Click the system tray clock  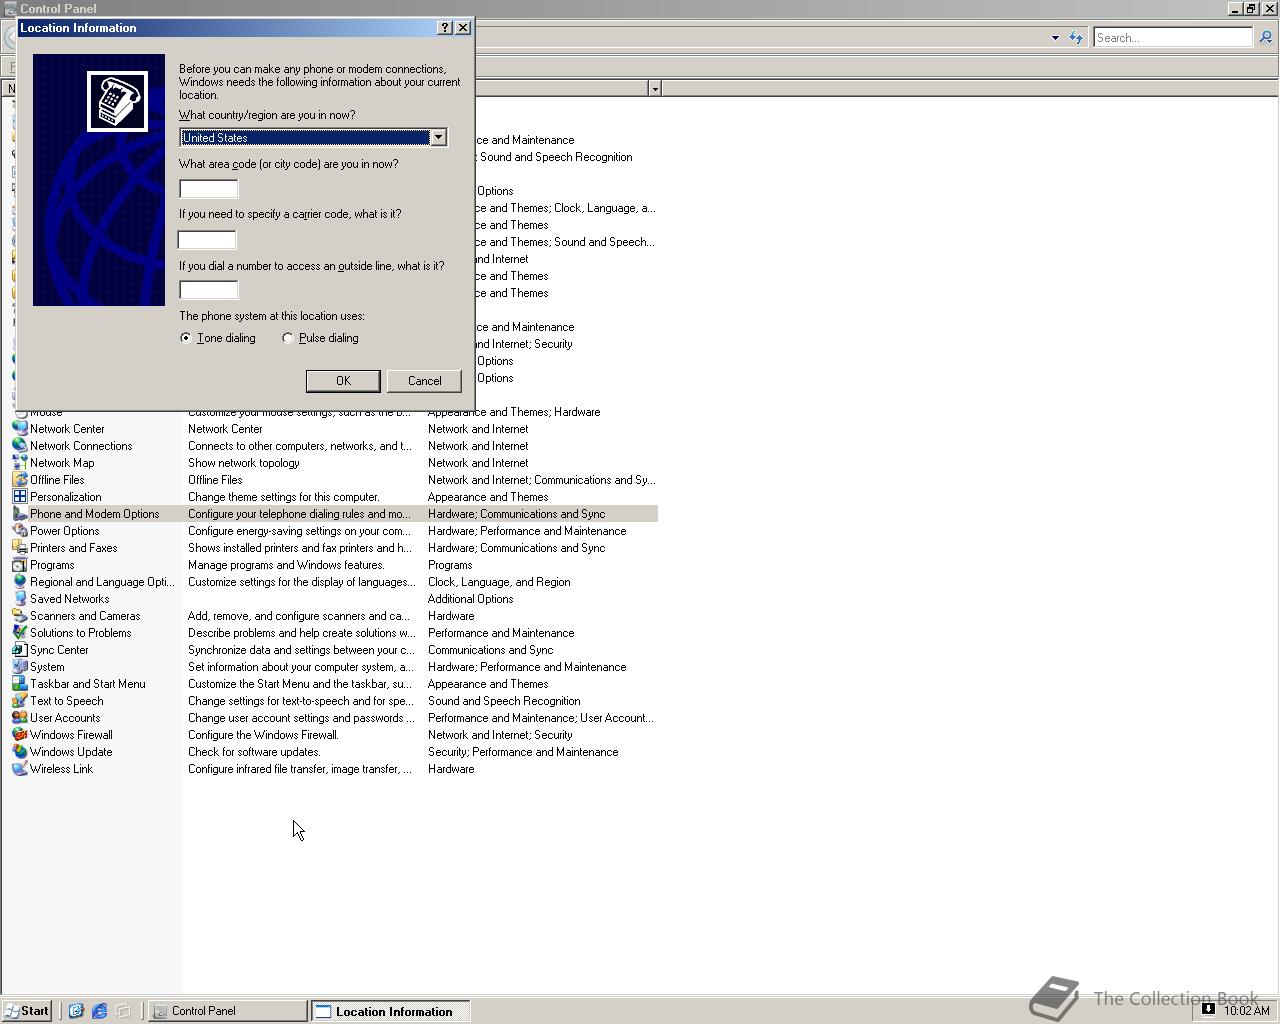point(1246,1010)
